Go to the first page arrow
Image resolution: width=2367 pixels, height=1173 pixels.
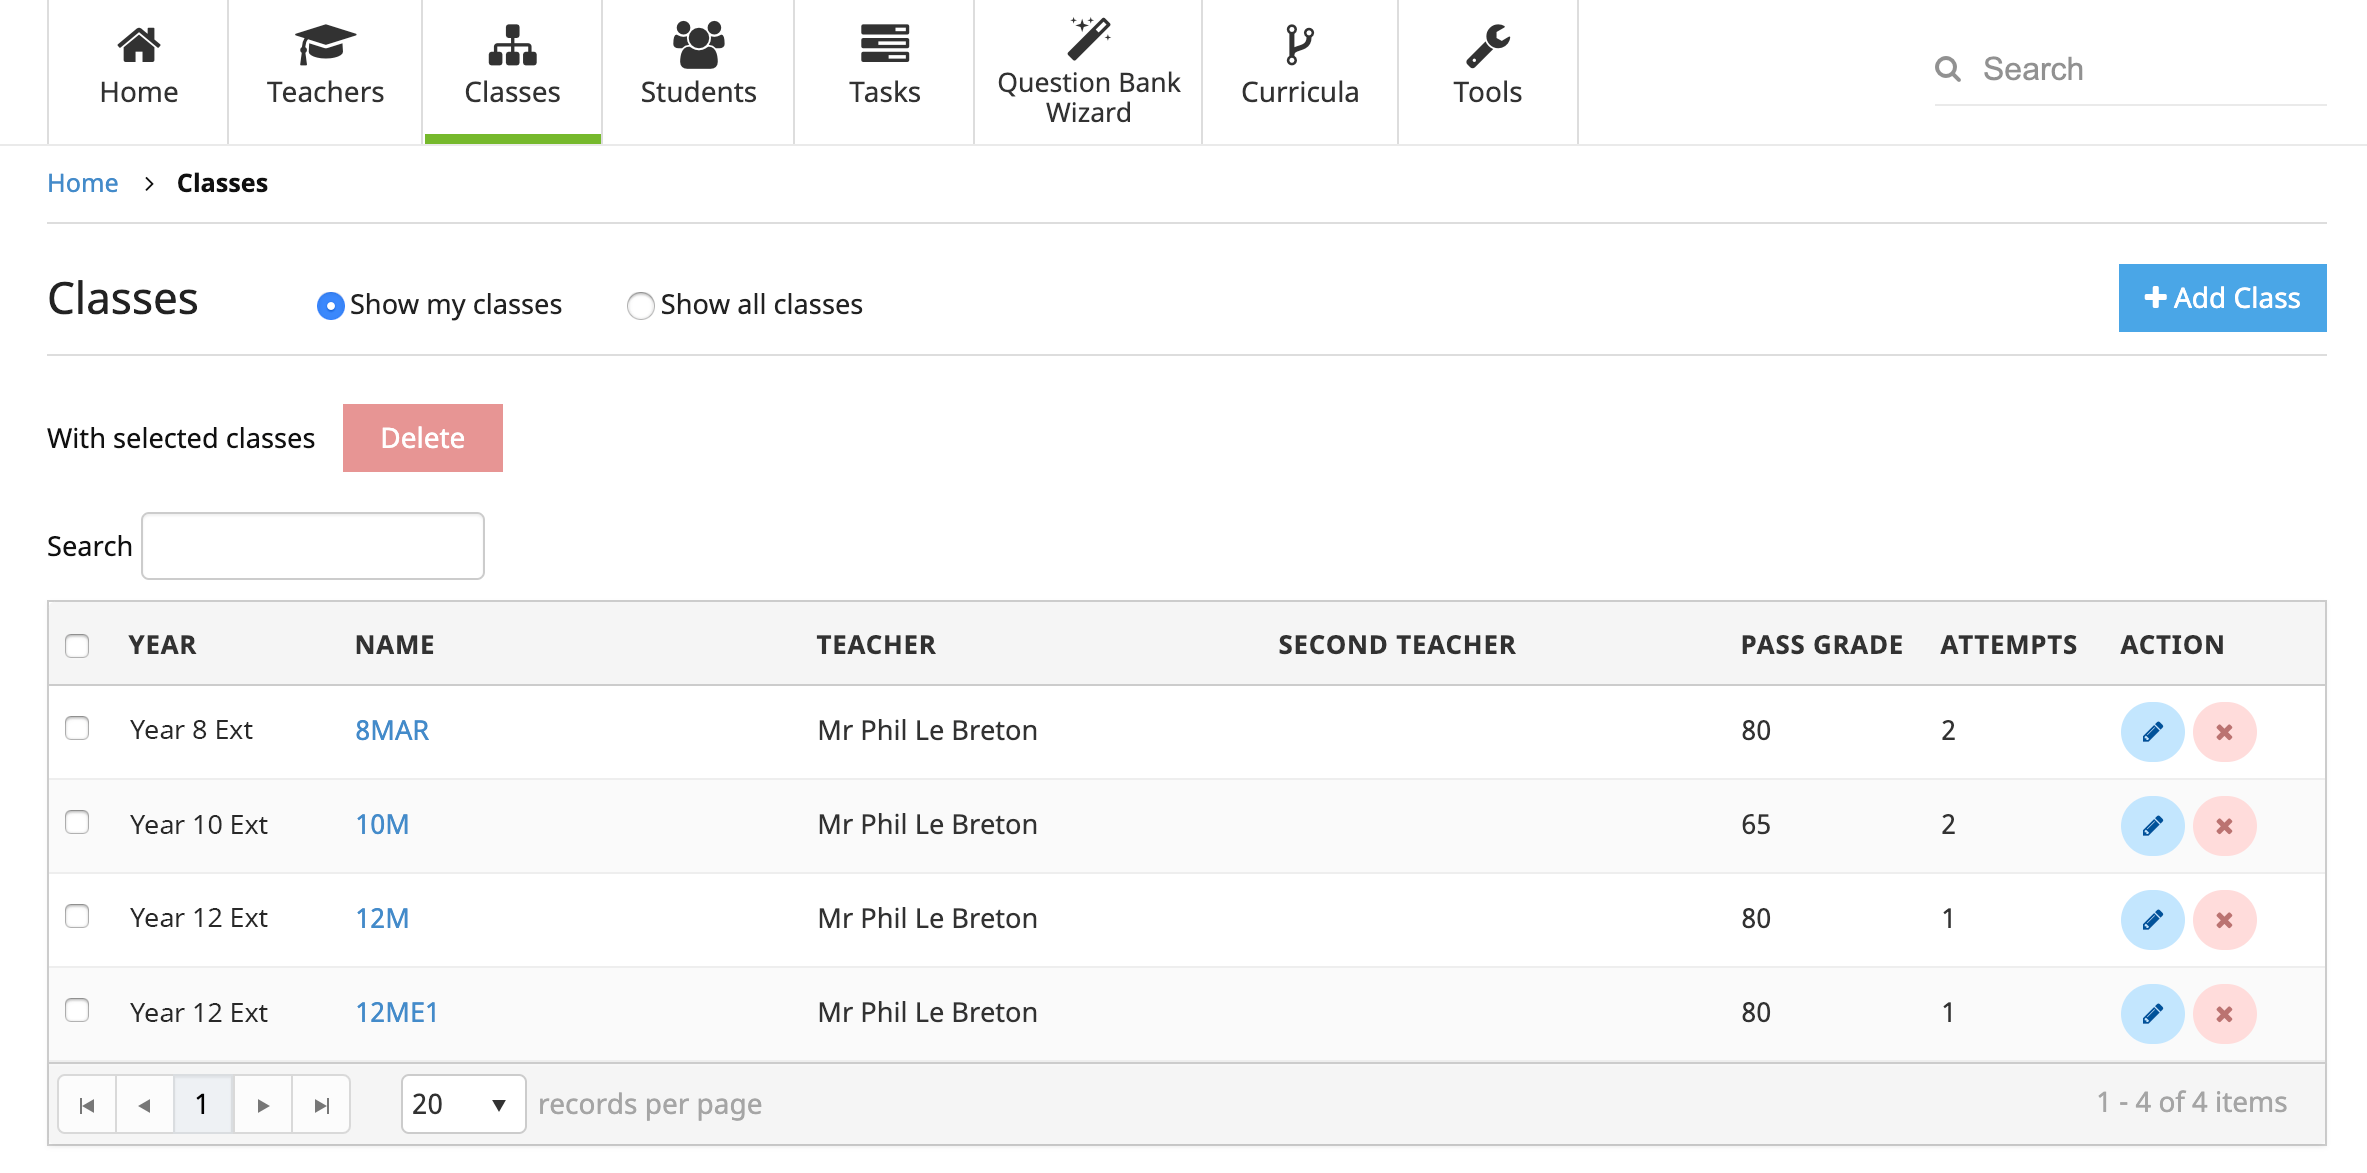coord(87,1105)
